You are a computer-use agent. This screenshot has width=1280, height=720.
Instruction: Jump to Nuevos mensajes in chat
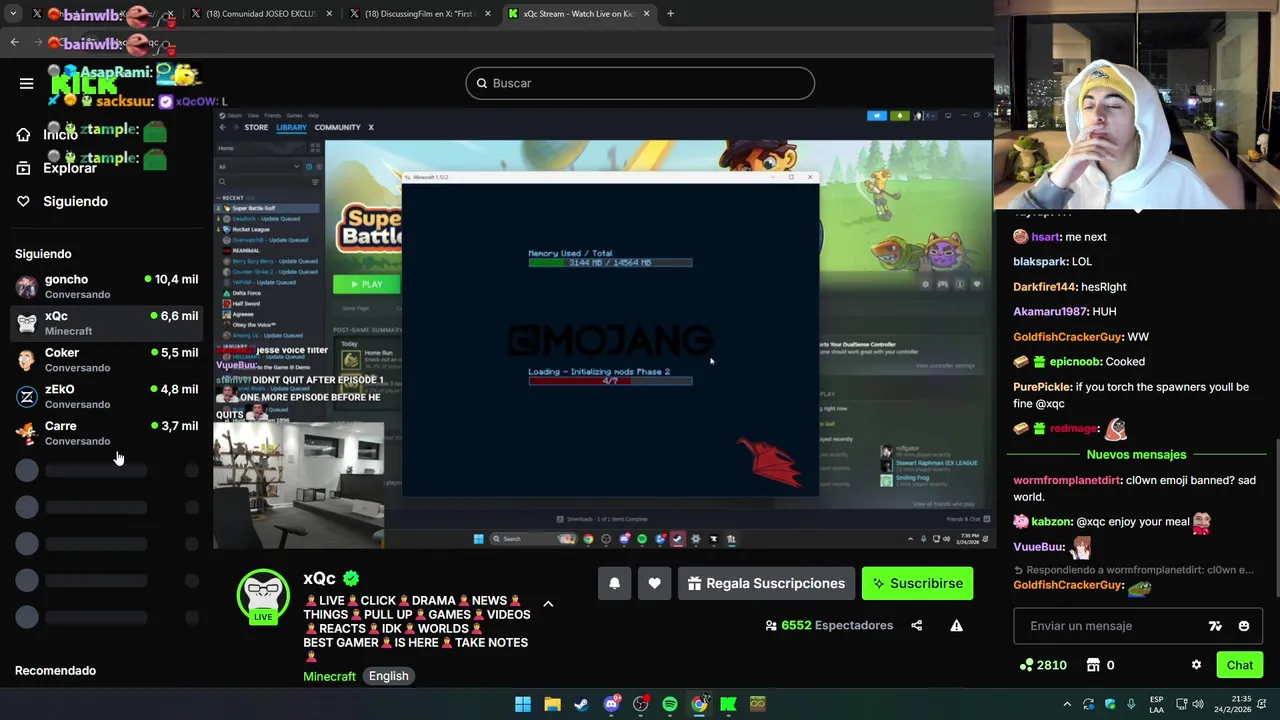click(1136, 455)
